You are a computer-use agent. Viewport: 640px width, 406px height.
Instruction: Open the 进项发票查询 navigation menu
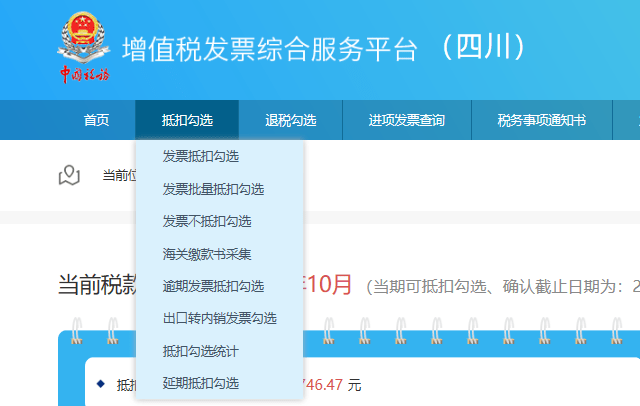[x=406, y=120]
